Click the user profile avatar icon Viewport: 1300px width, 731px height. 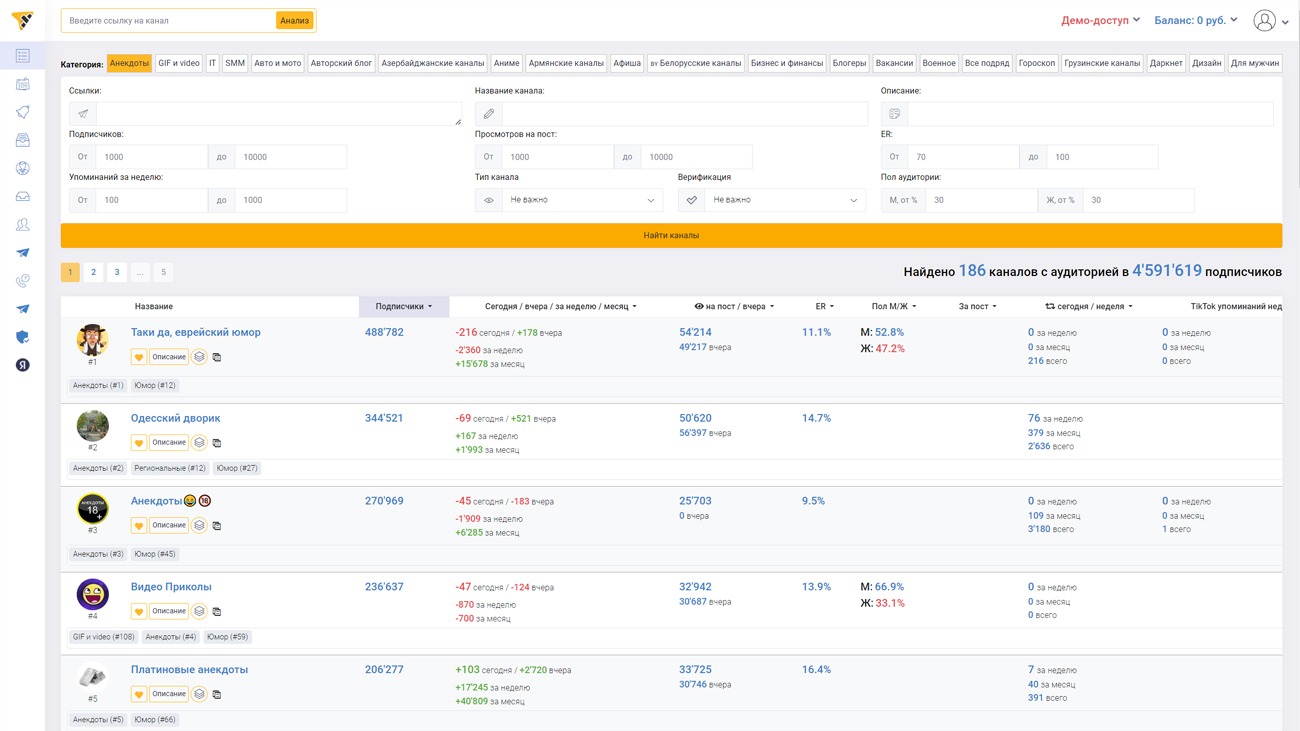click(1264, 20)
